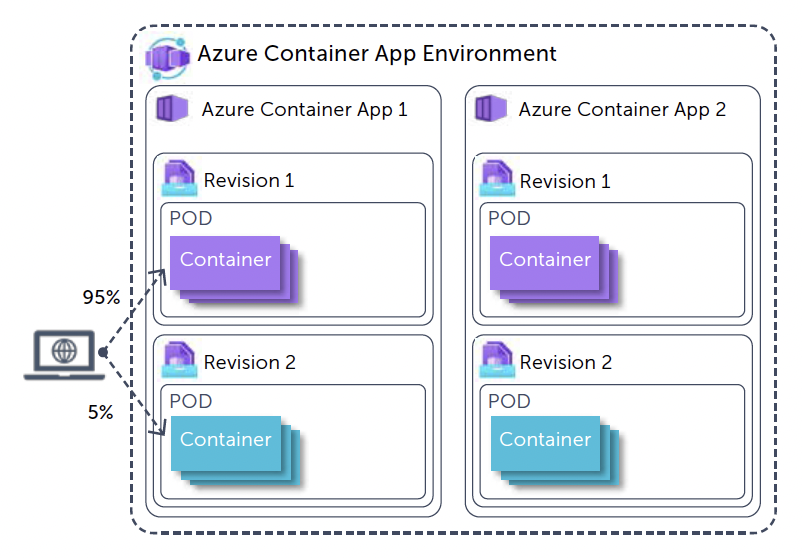Click Revision 1 icon in Container App 1

[180, 178]
